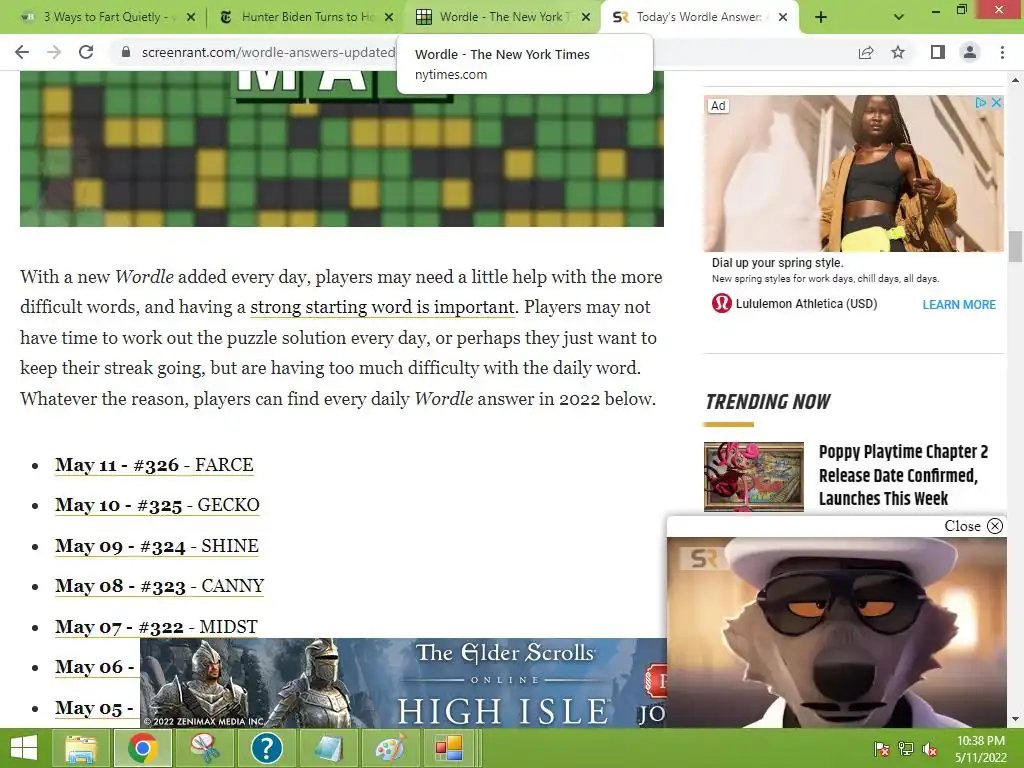The height and width of the screenshot is (768, 1024).
Task: Click the scrollbar up arrow
Action: tap(1015, 80)
